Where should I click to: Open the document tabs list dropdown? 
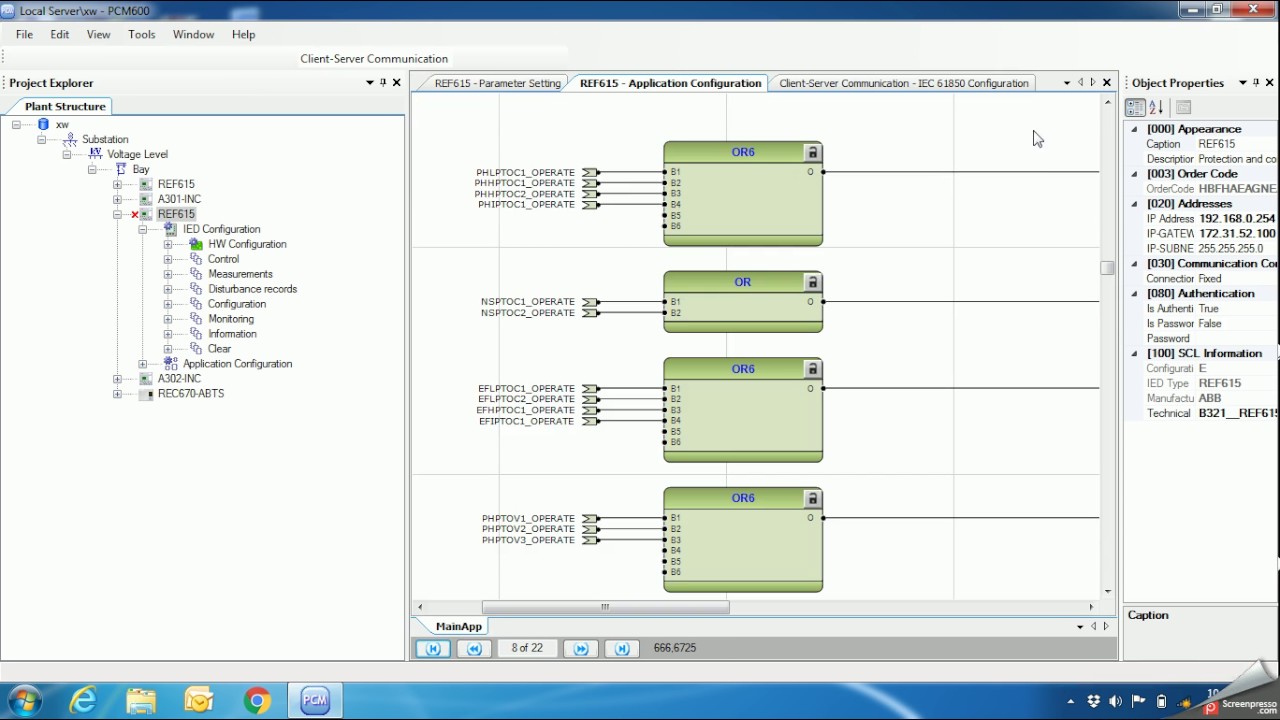(x=1067, y=83)
